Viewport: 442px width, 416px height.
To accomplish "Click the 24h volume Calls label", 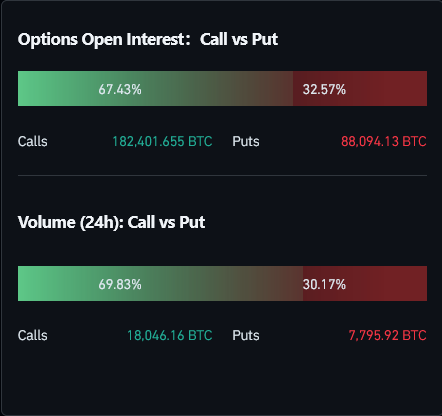I will 33,335.
